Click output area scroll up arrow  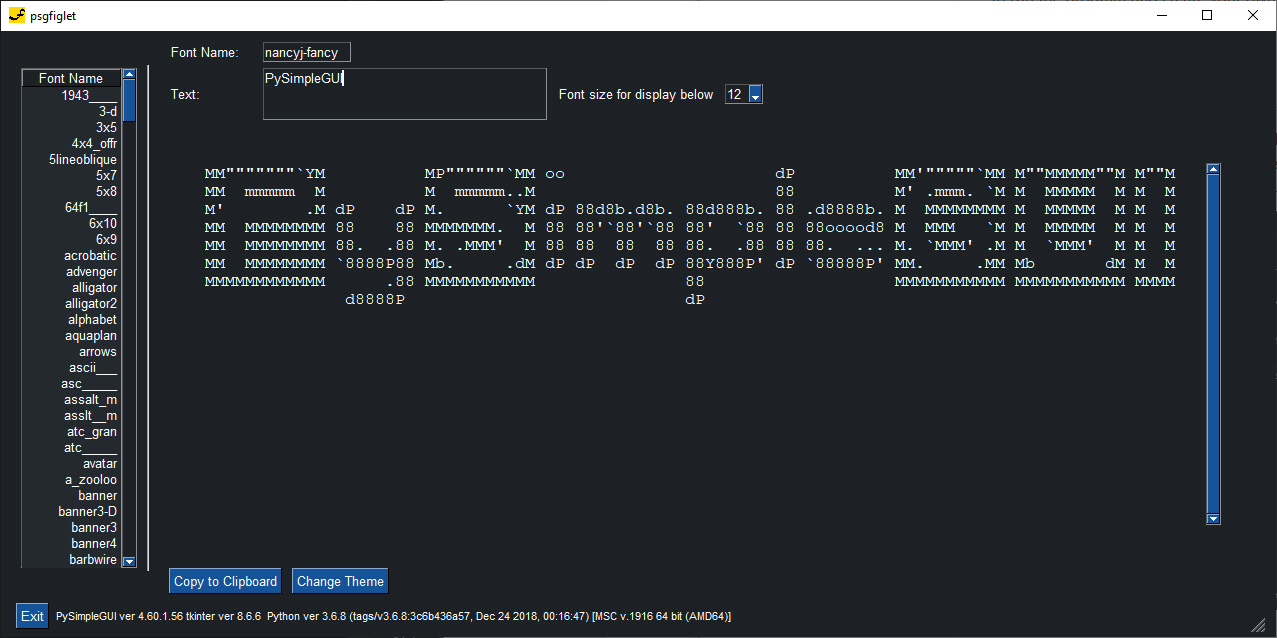click(x=1213, y=170)
